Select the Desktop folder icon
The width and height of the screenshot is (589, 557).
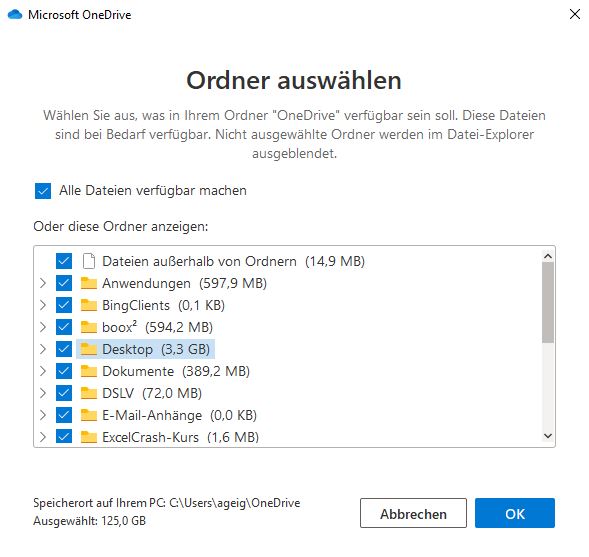[89, 349]
